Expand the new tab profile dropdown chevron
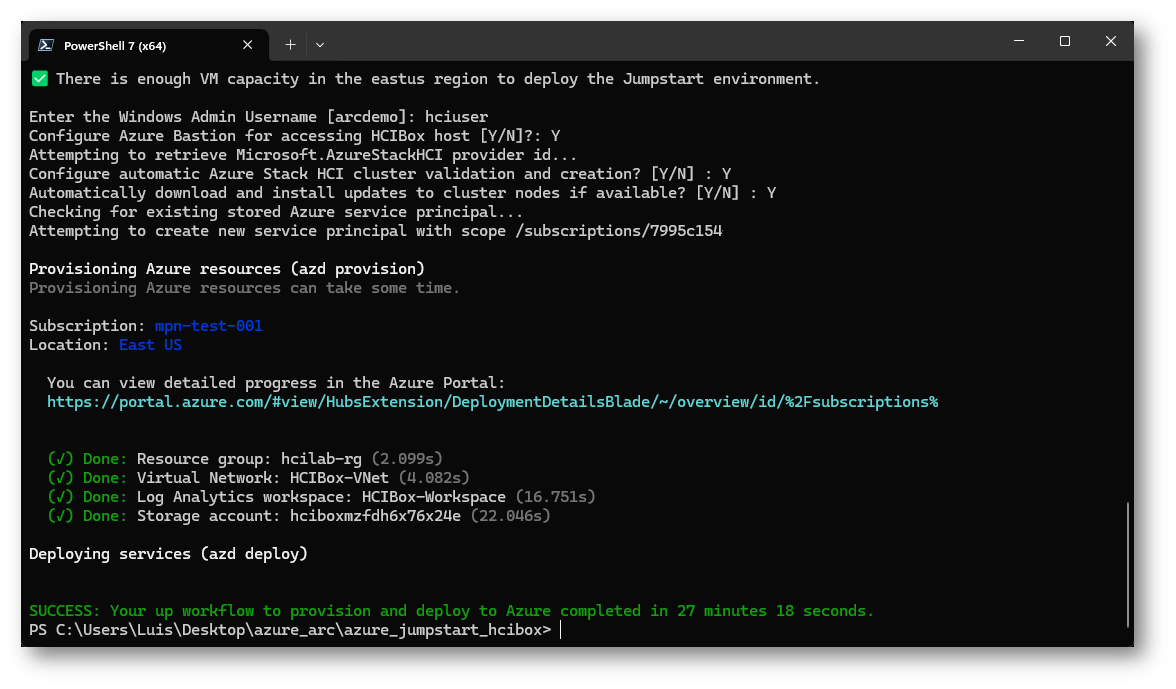The image size is (1176, 689). tap(320, 45)
